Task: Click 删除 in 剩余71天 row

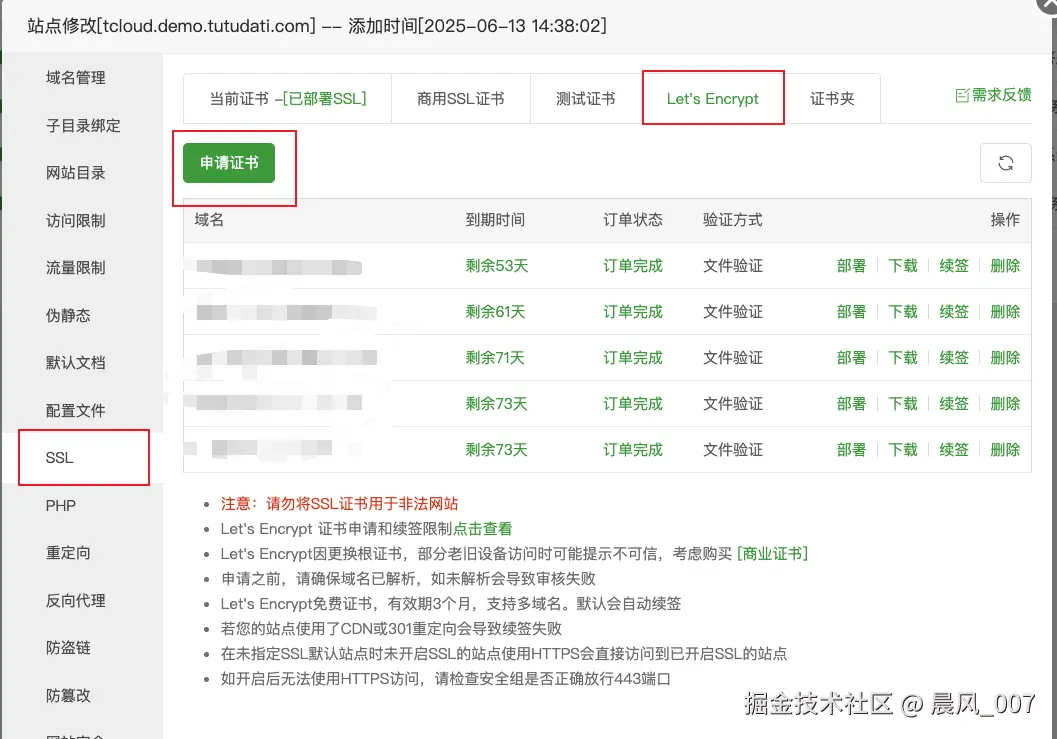Action: [1005, 357]
